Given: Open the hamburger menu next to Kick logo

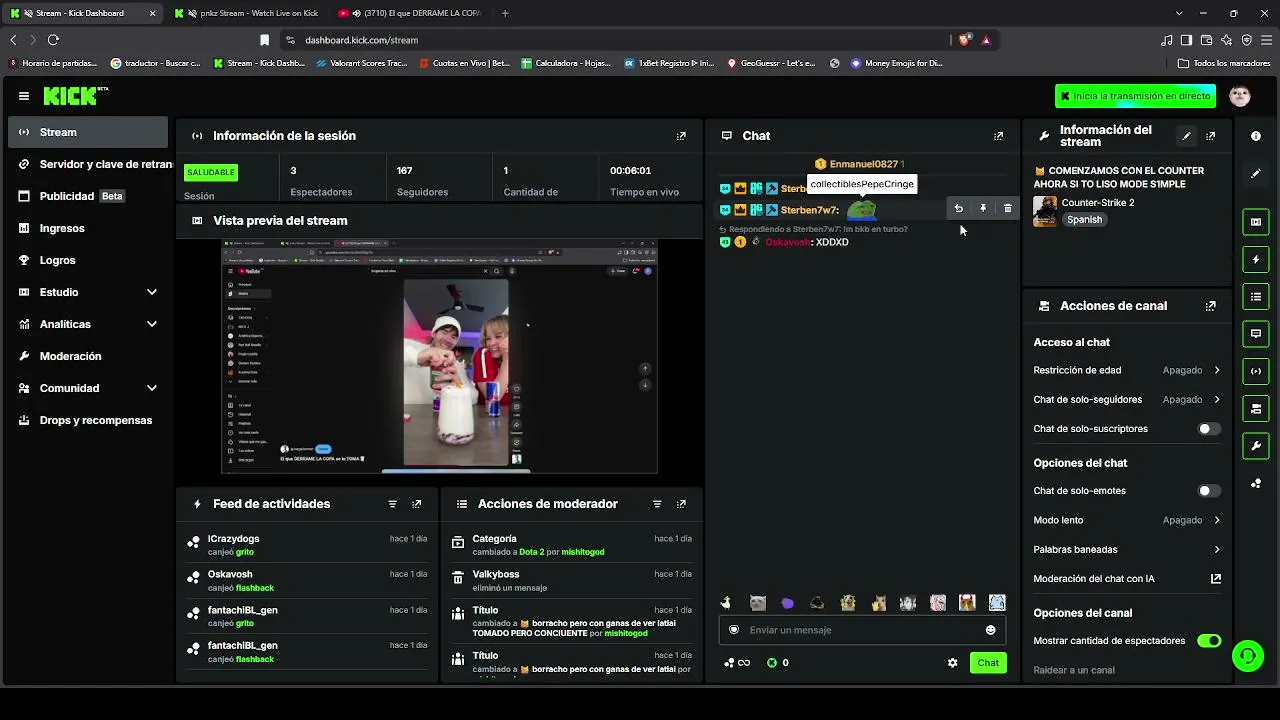Looking at the screenshot, I should 24,96.
